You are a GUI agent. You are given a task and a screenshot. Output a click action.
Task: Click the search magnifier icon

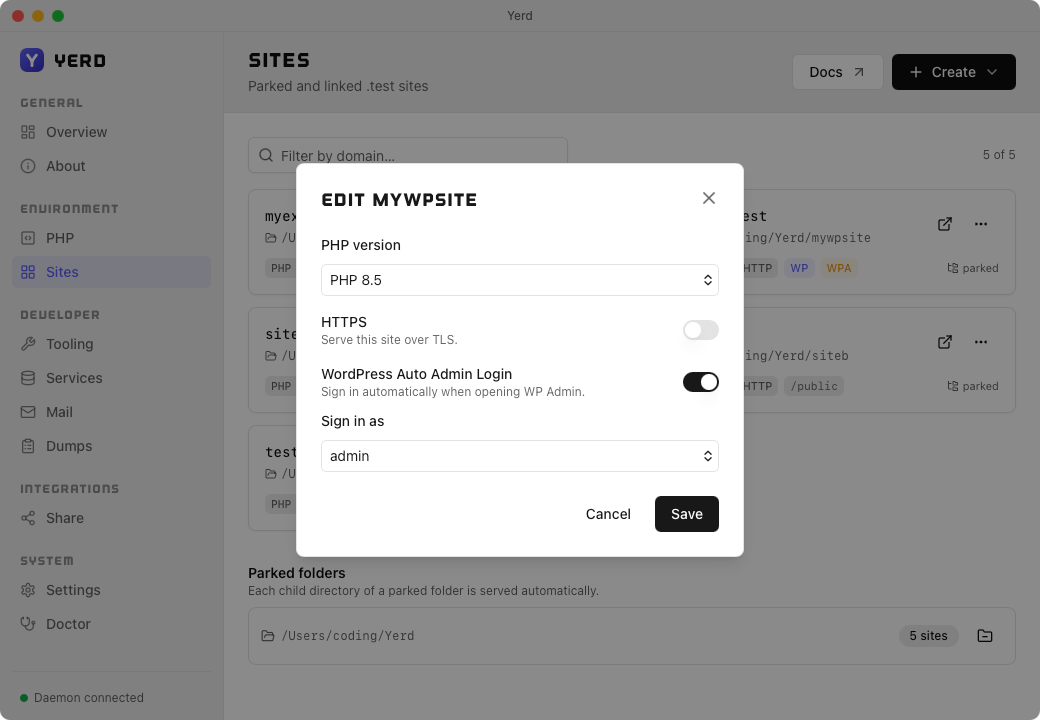pyautogui.click(x=266, y=155)
